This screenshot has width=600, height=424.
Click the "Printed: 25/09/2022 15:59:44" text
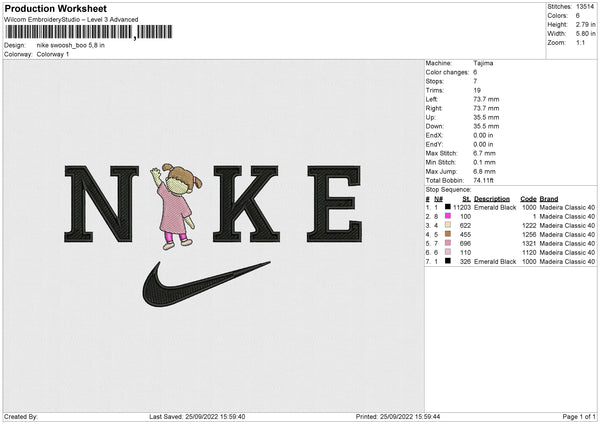coord(398,416)
